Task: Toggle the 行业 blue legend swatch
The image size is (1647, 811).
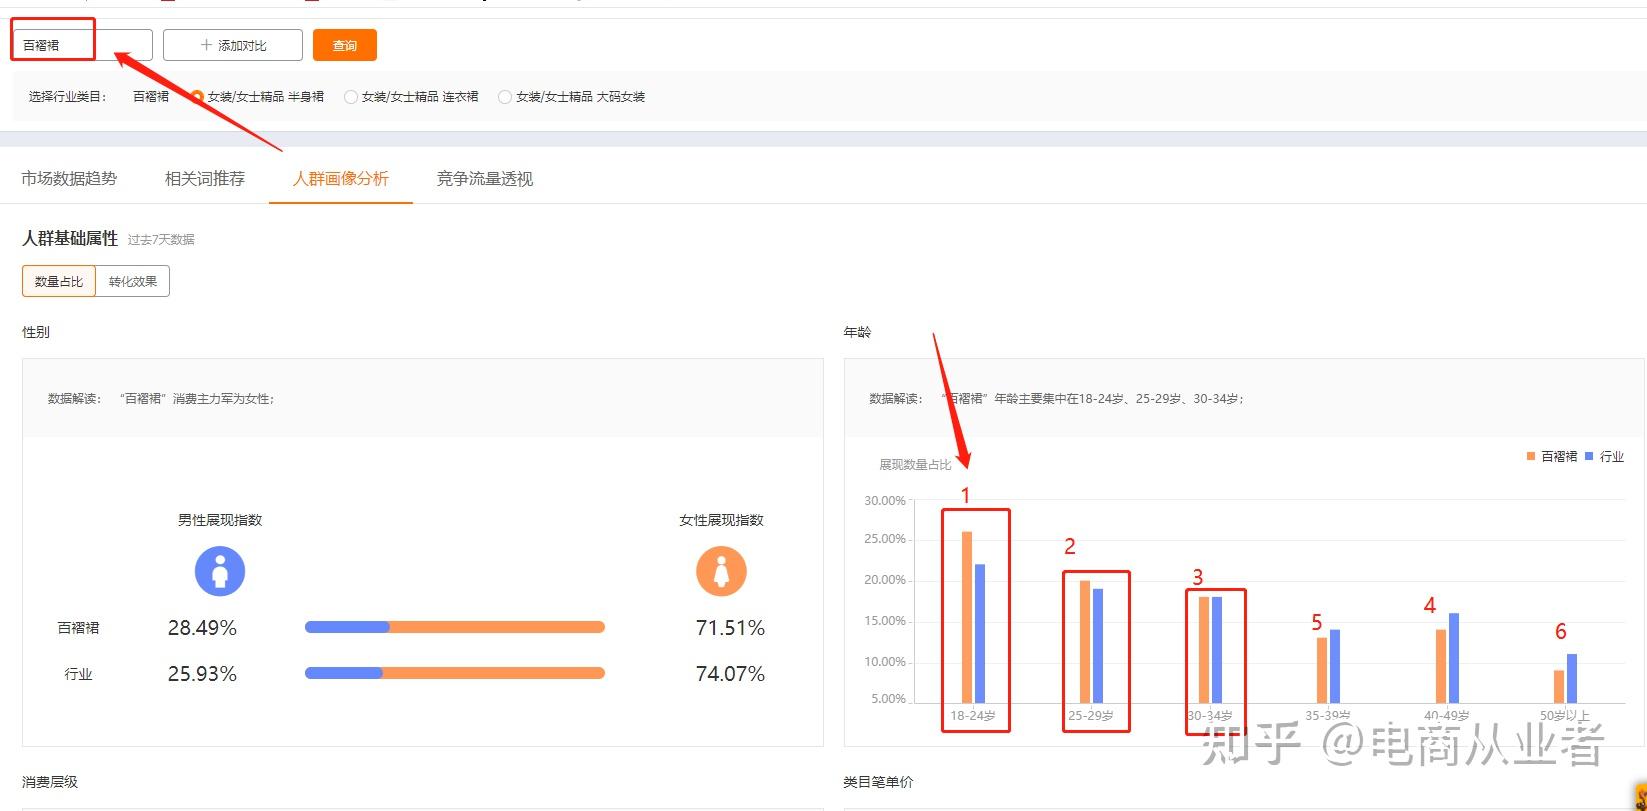Action: (1590, 456)
